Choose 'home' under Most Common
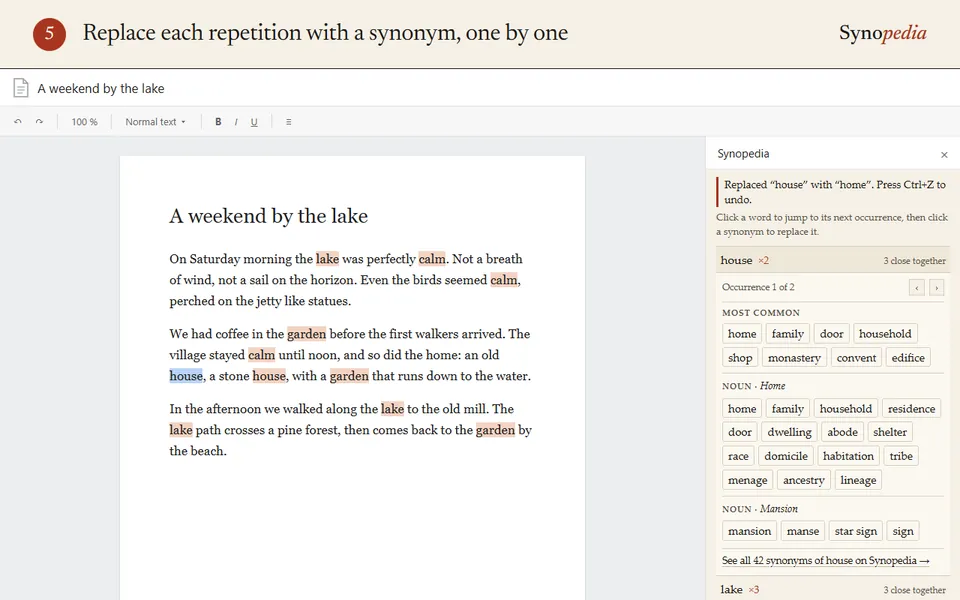Viewport: 960px width, 600px height. pyautogui.click(x=742, y=334)
